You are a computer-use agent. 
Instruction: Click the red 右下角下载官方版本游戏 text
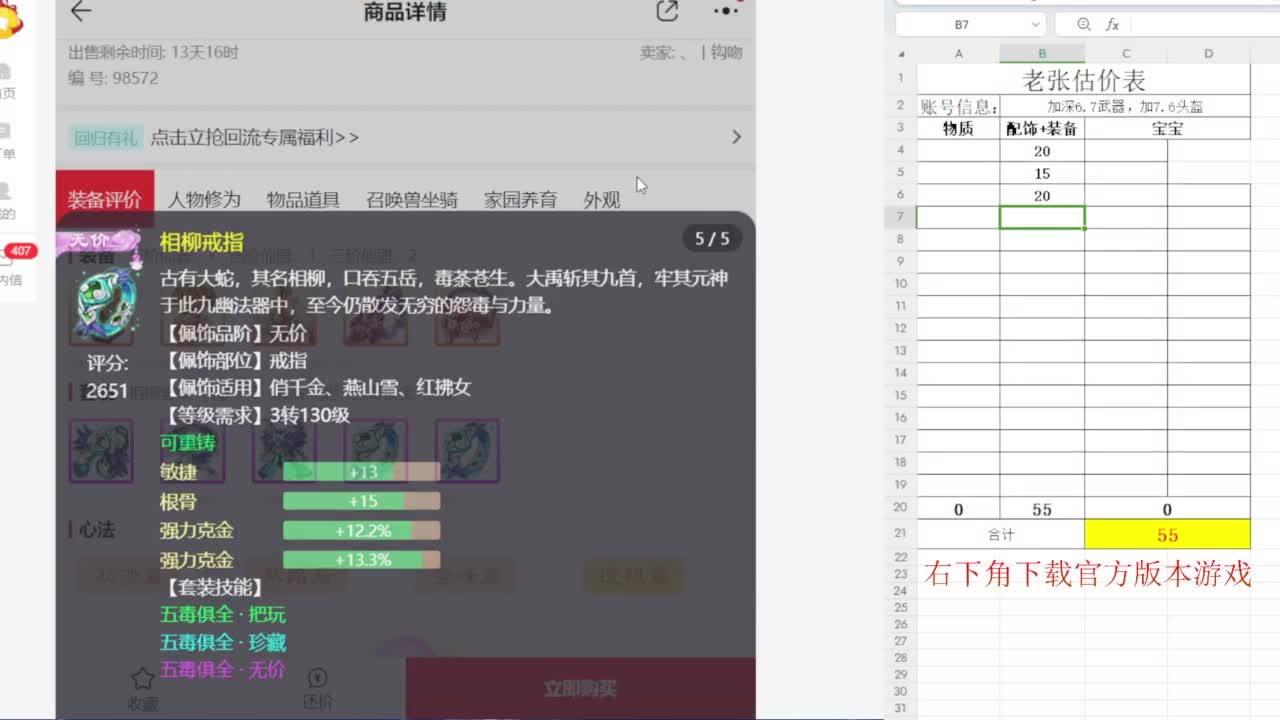pos(1088,574)
